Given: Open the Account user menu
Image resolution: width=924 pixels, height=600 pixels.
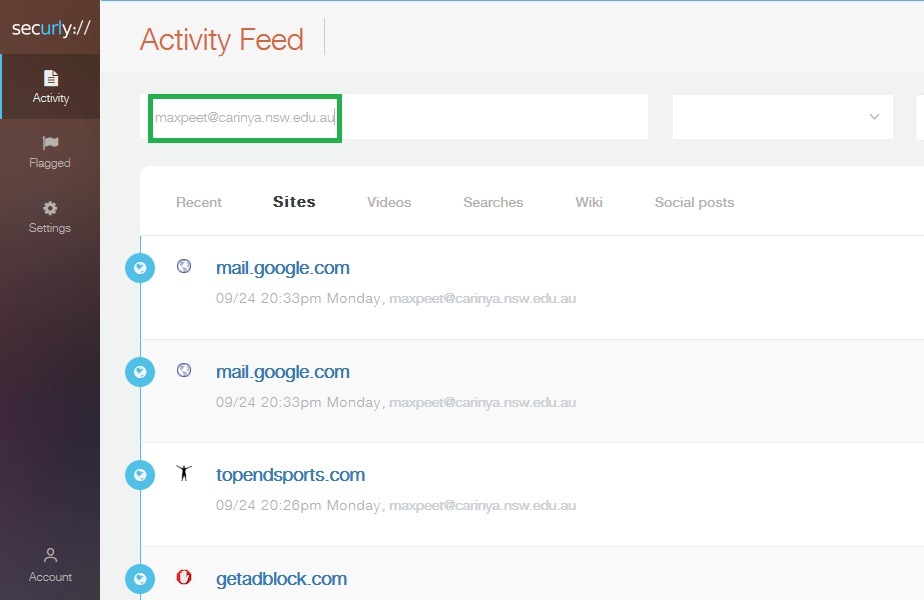Looking at the screenshot, I should coord(50,565).
